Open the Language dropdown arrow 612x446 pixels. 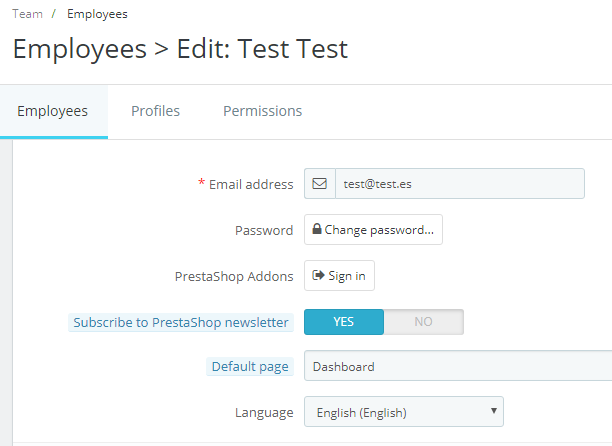[494, 411]
